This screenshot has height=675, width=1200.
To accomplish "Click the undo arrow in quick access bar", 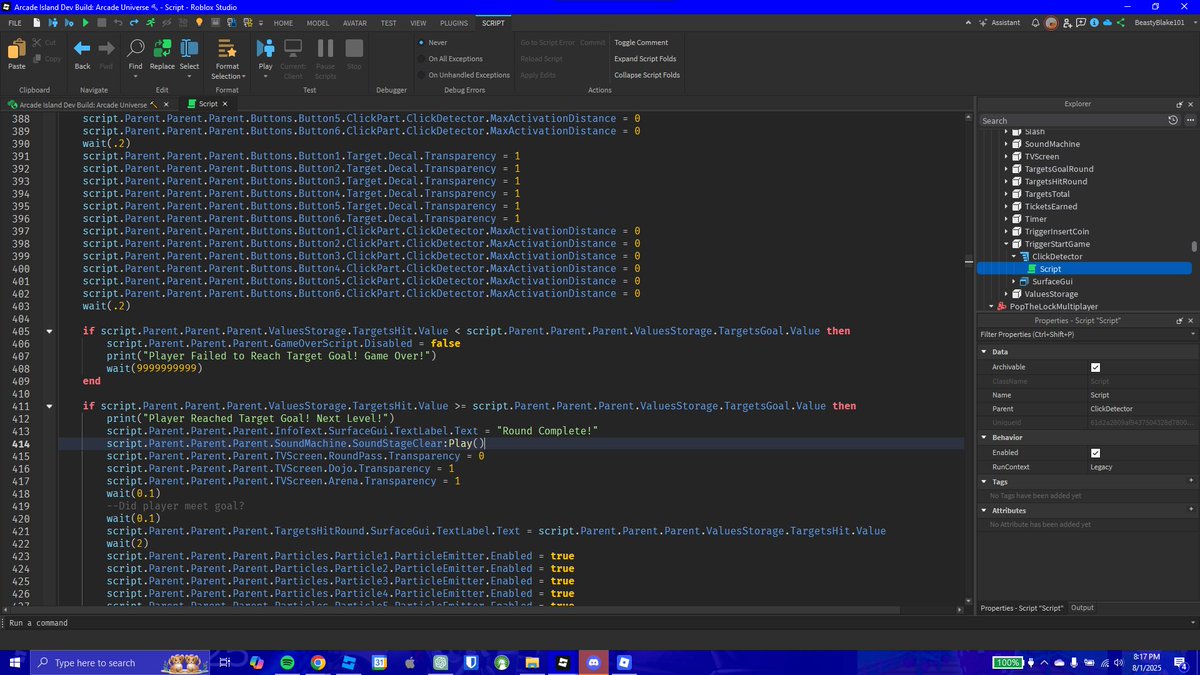I will click(x=118, y=22).
